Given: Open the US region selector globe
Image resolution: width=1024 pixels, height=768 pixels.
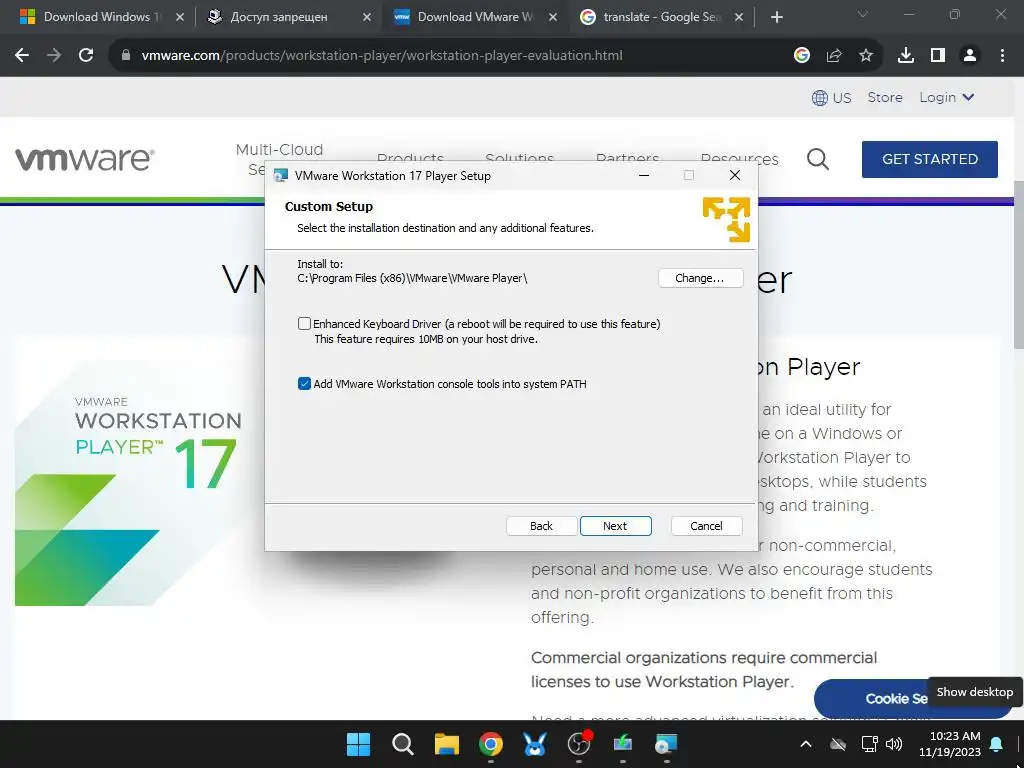Looking at the screenshot, I should click(x=831, y=98).
